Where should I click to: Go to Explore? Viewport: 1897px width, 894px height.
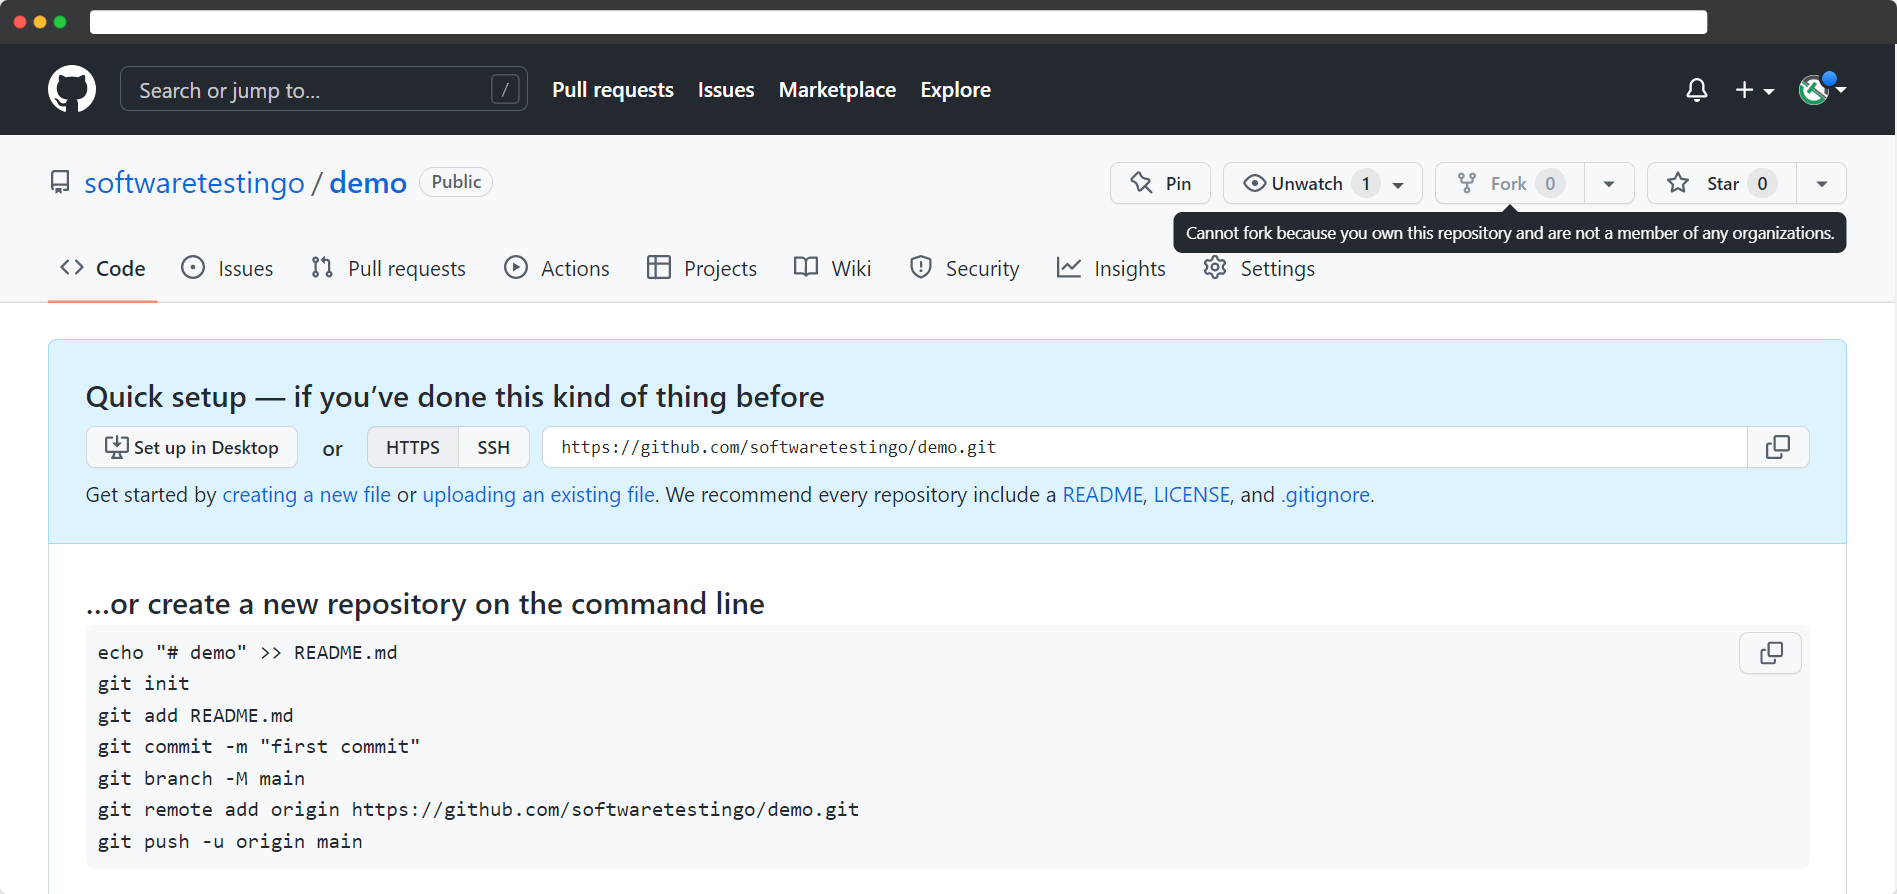pyautogui.click(x=955, y=90)
